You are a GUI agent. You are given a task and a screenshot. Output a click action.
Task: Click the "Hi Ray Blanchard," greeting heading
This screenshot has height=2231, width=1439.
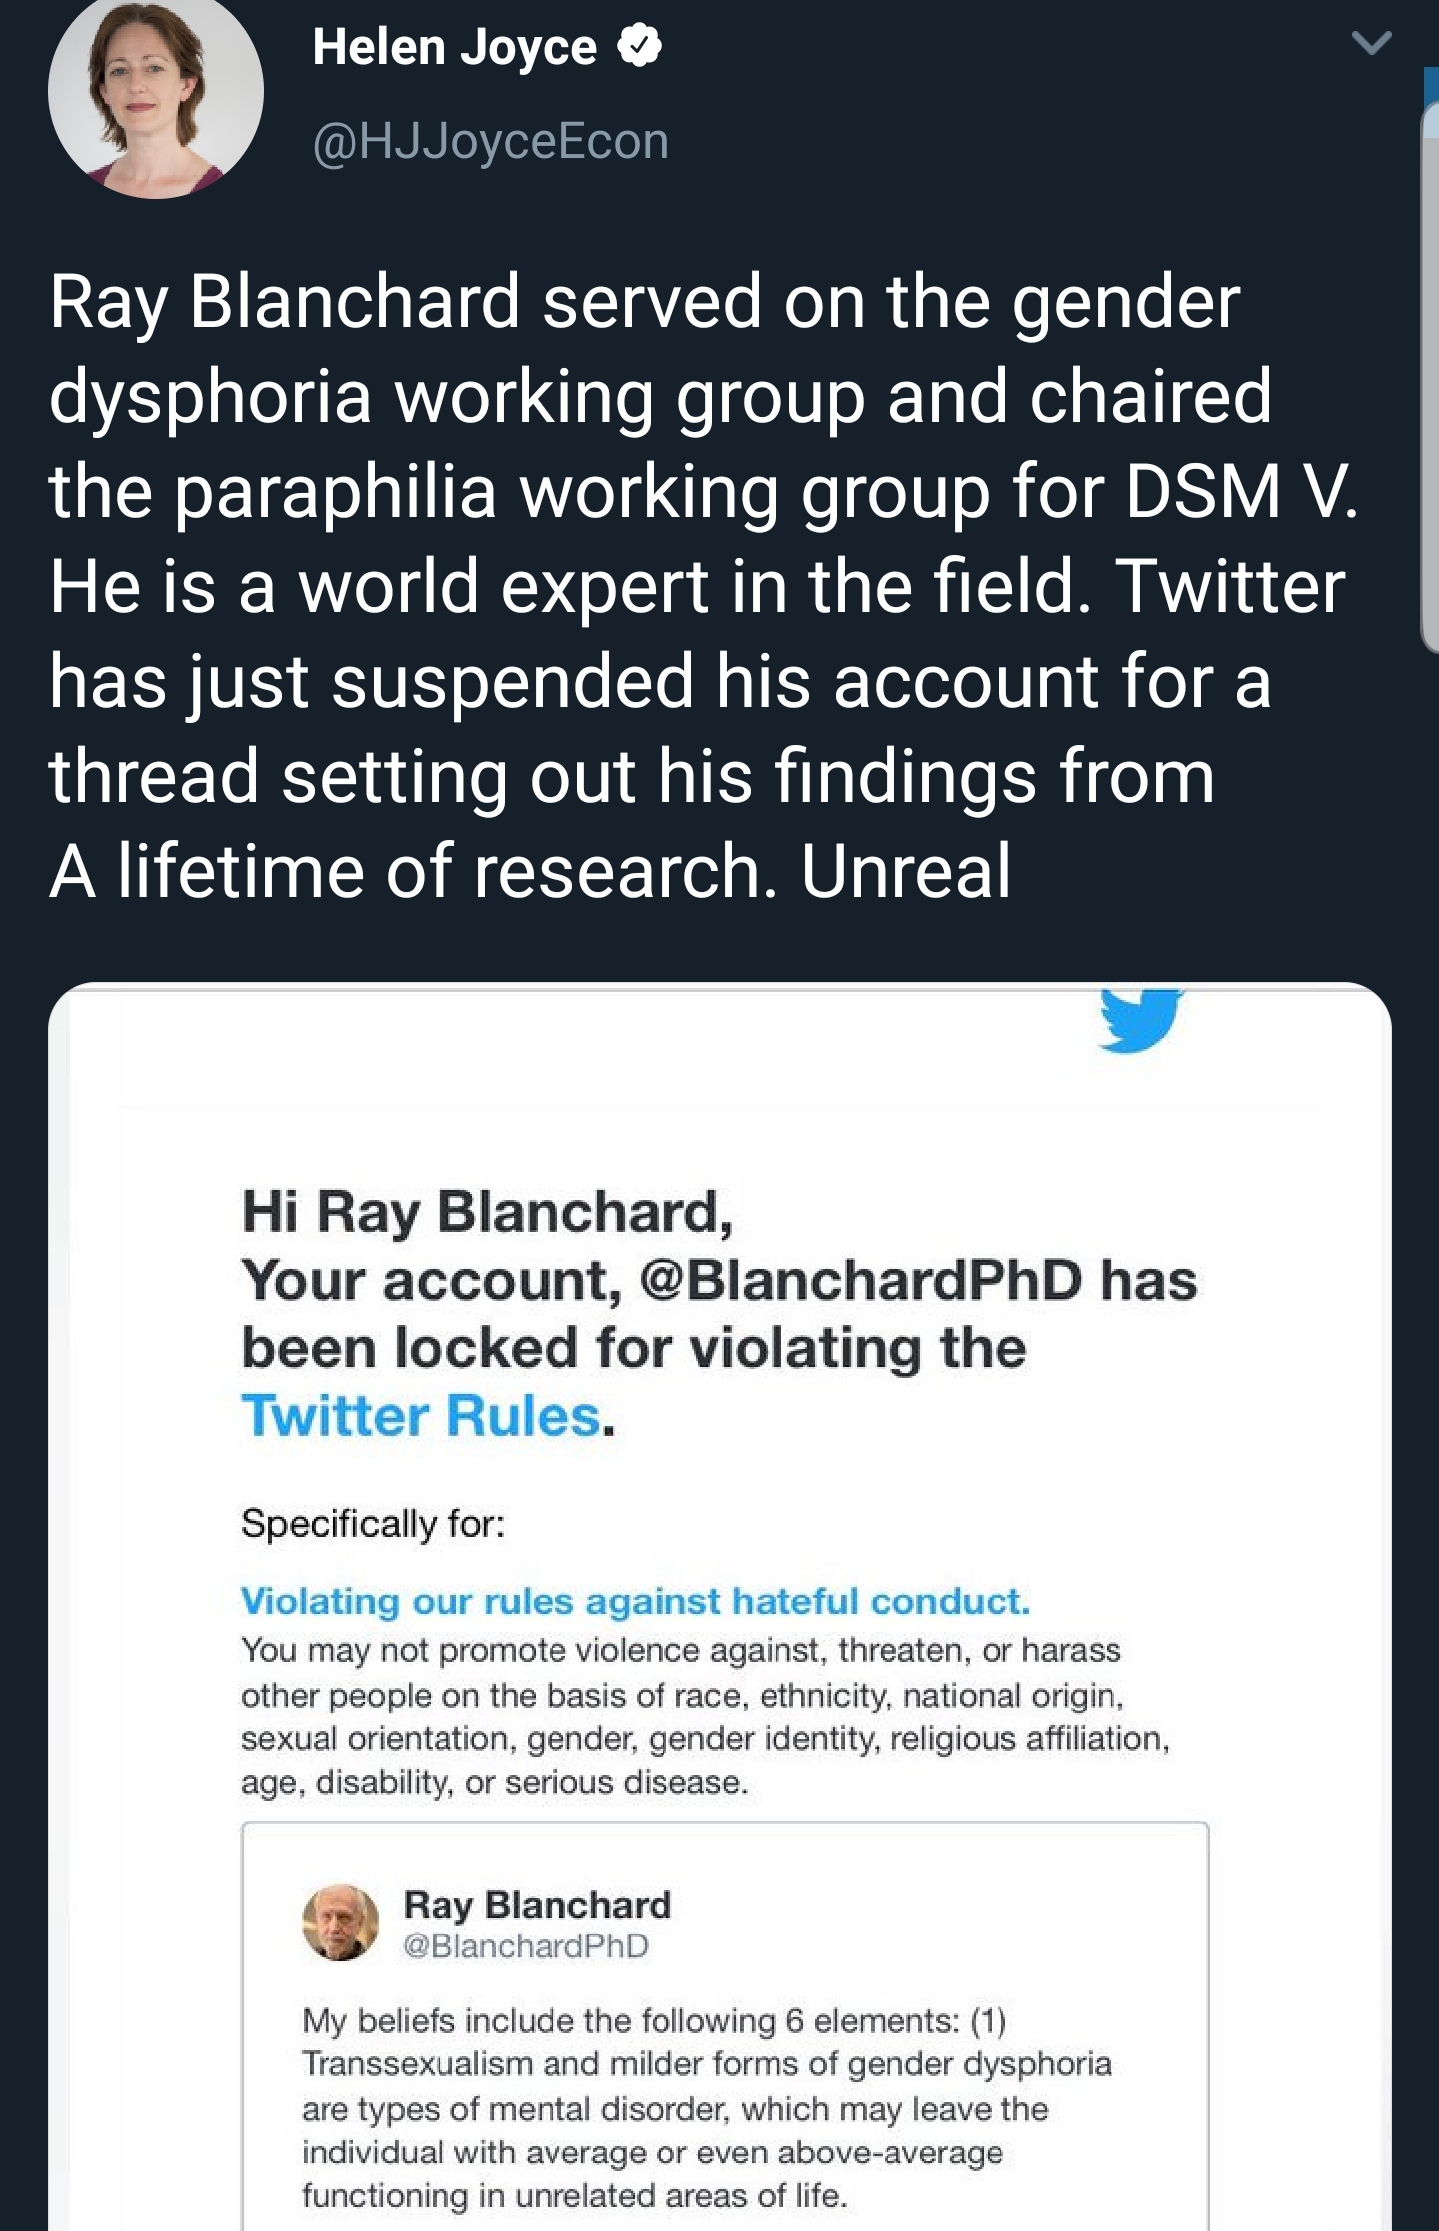(x=487, y=1211)
